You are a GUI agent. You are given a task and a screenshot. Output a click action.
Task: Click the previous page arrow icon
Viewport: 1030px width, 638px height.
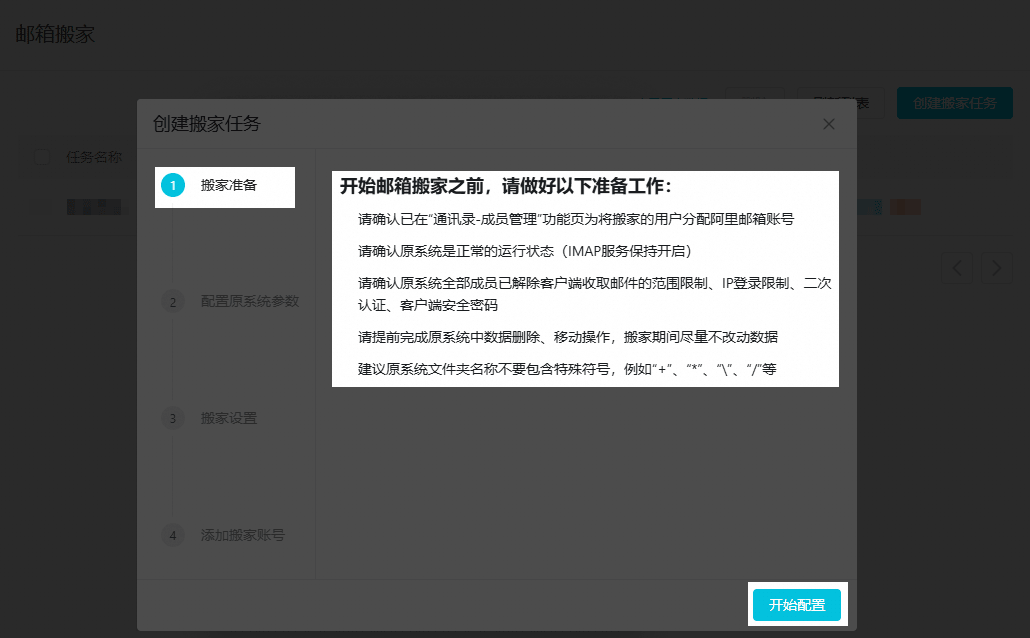tap(957, 267)
